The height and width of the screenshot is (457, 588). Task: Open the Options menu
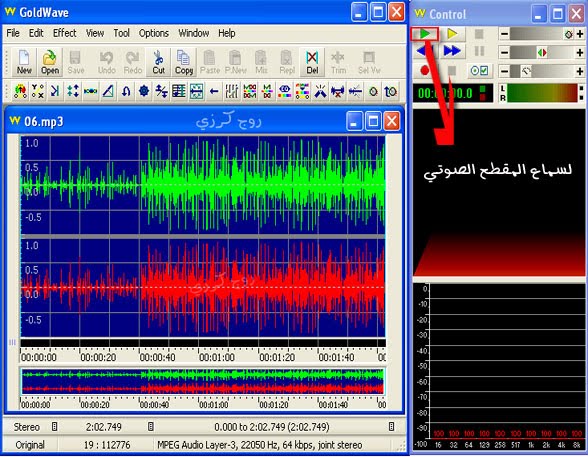pos(154,33)
